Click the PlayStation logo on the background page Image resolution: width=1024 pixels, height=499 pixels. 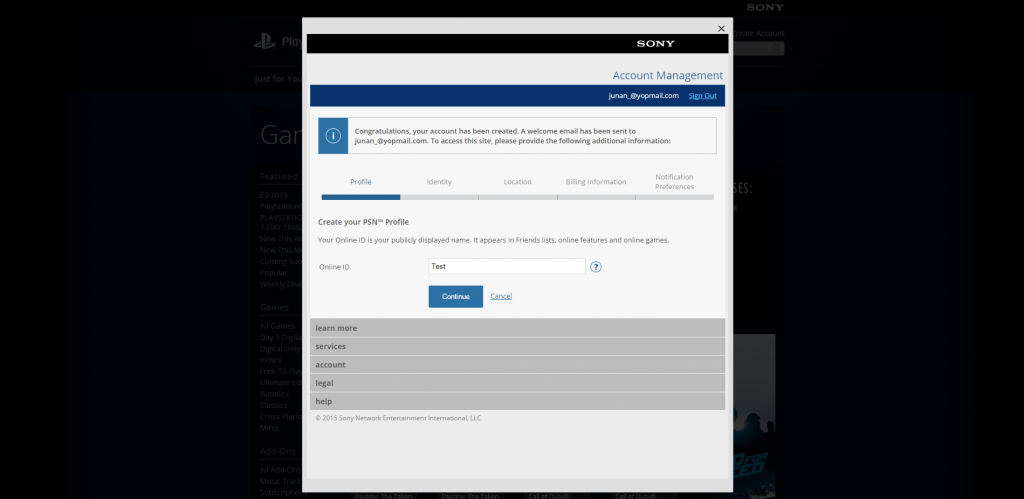click(x=264, y=42)
